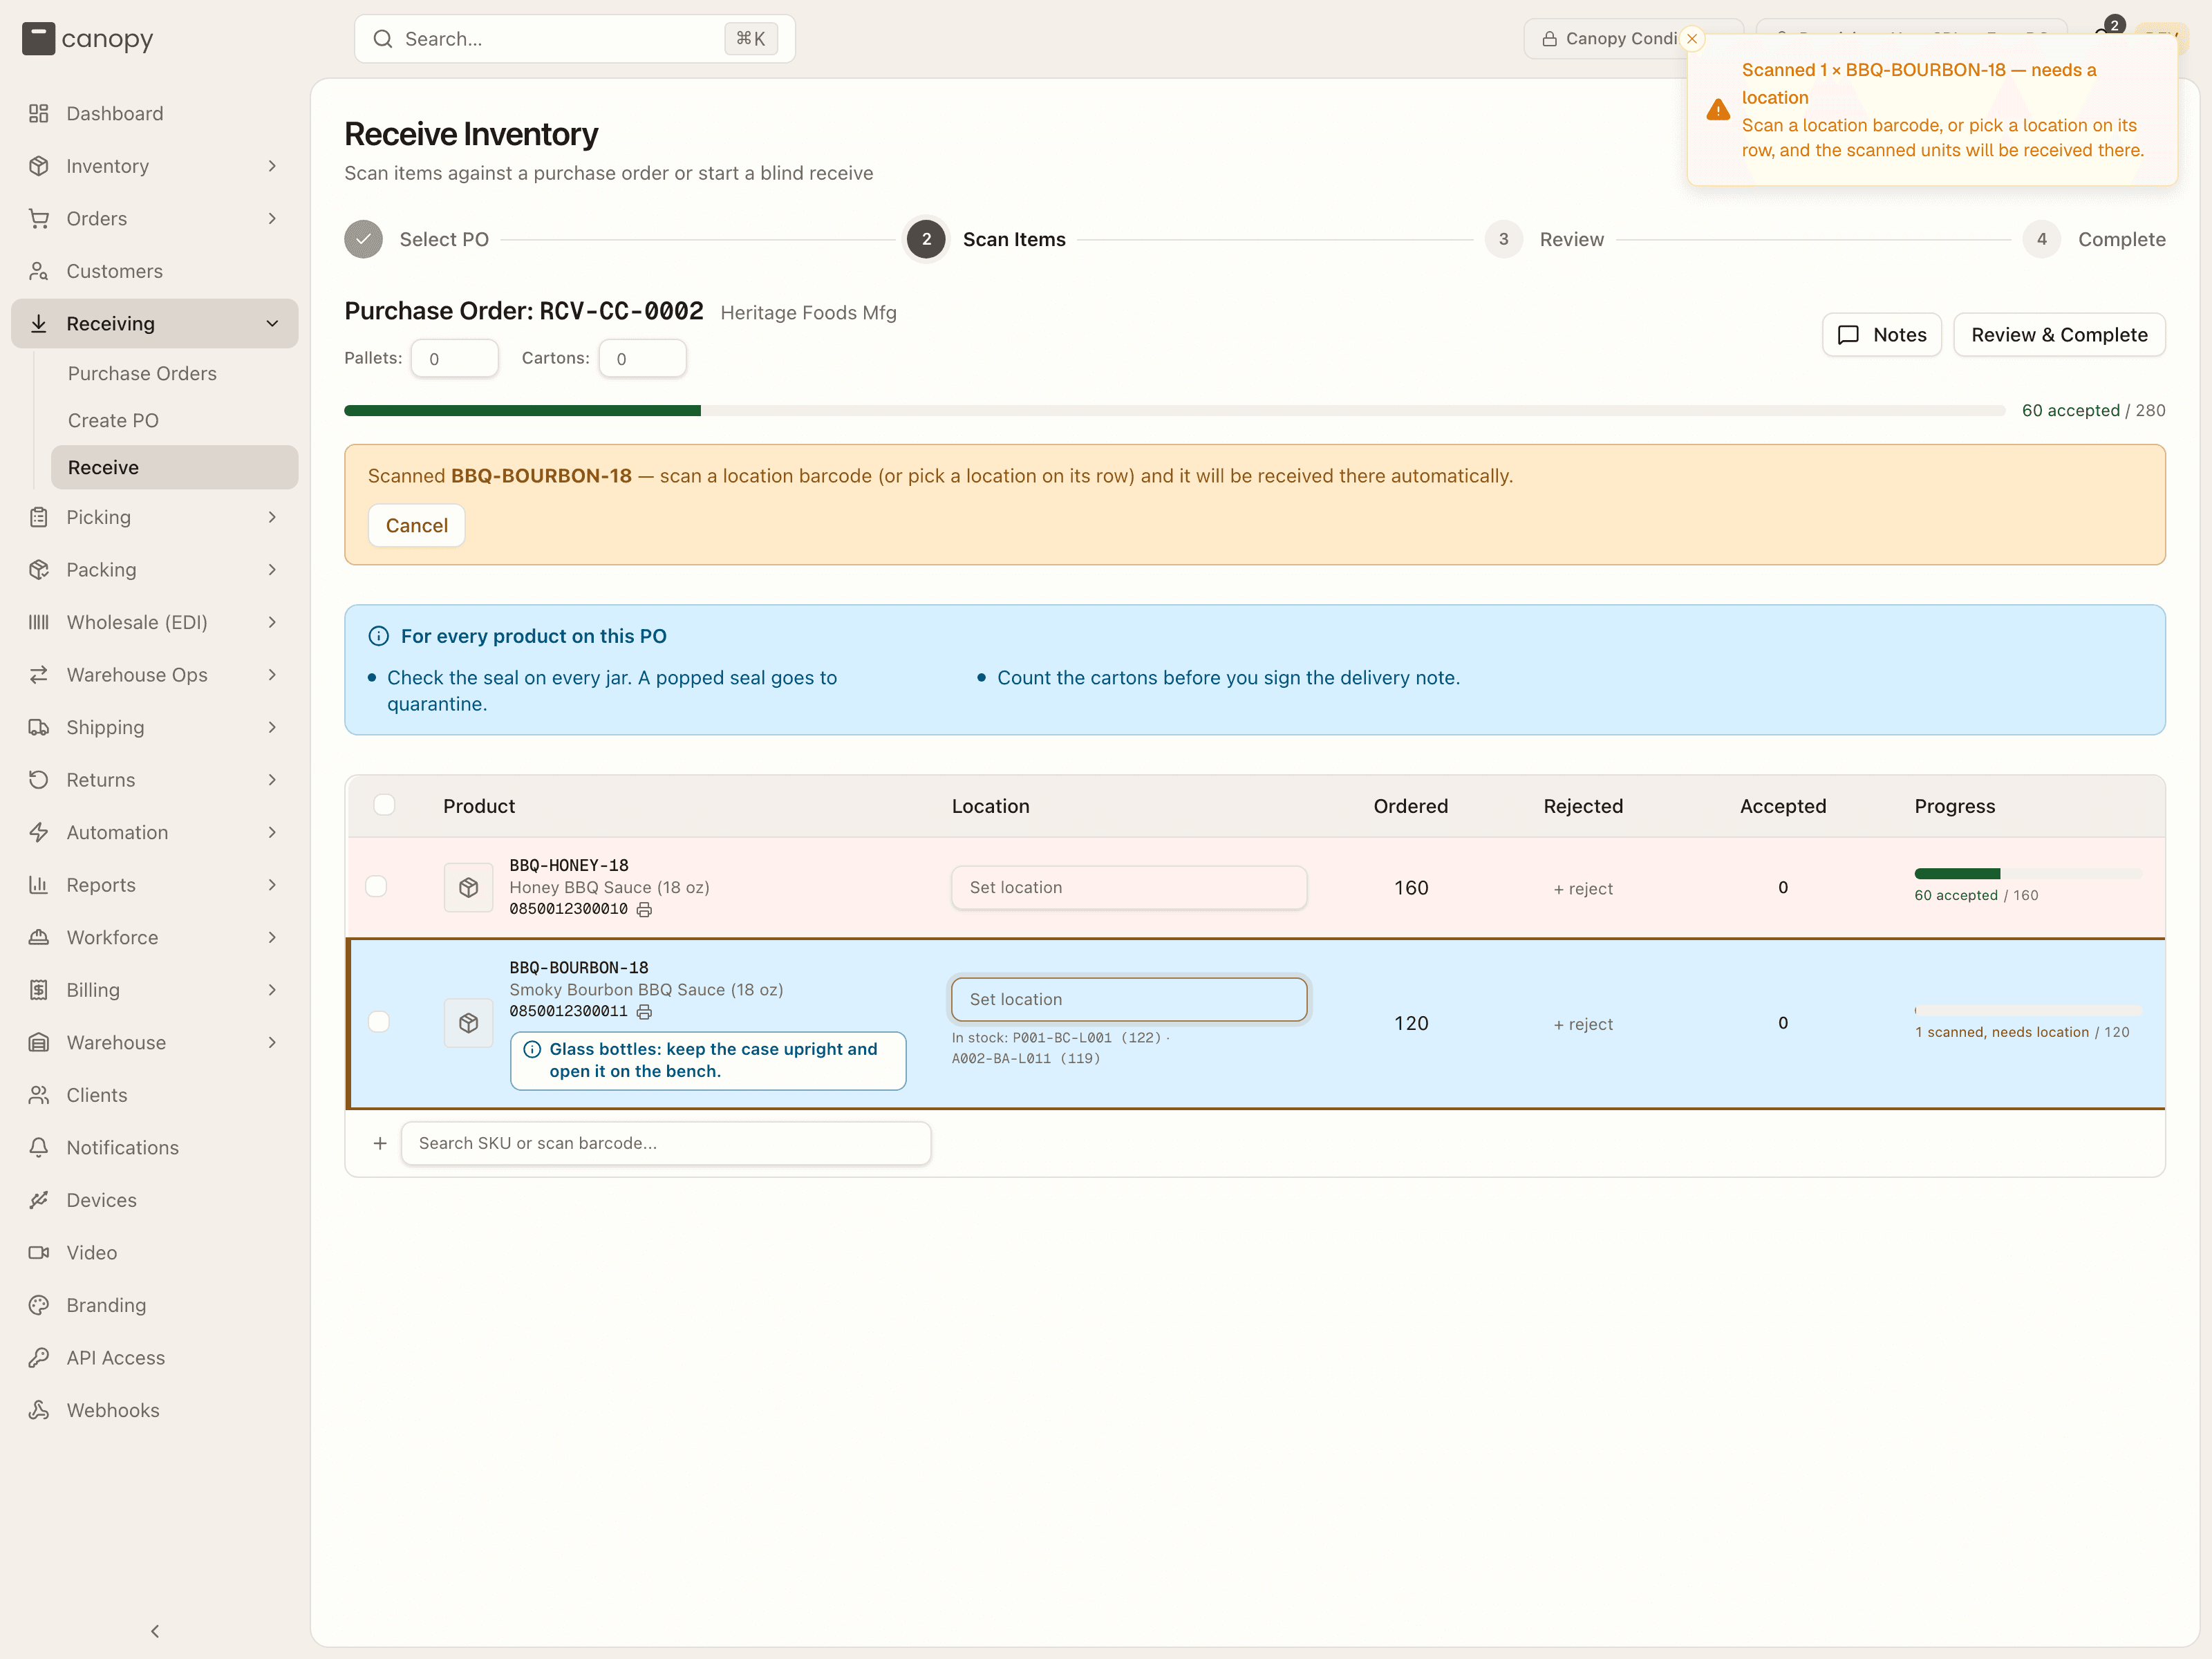This screenshot has height=1659, width=2212.
Task: Cancel the pending BBQ-BOURBON-18 scan
Action: pyautogui.click(x=416, y=526)
